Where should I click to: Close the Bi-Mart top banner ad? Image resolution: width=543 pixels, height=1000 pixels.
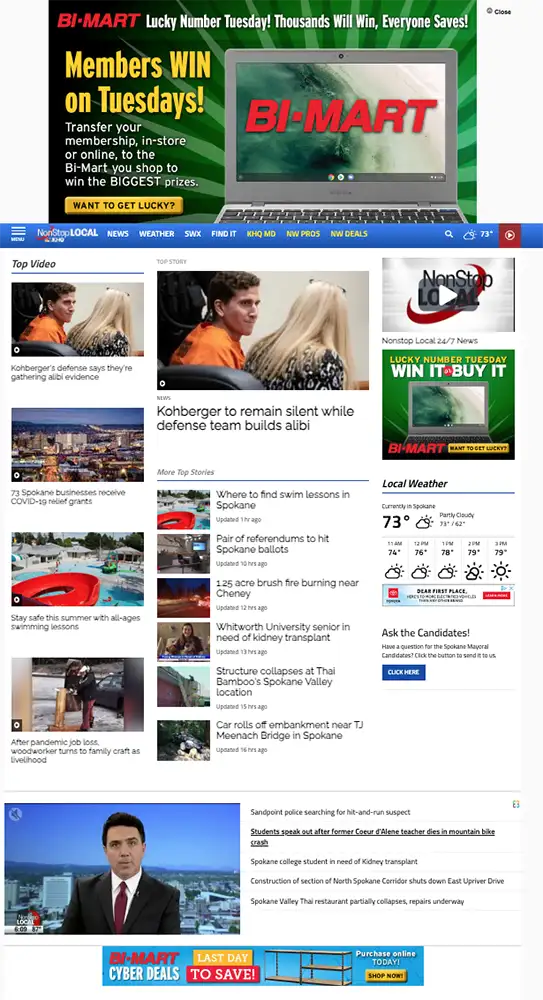click(499, 11)
